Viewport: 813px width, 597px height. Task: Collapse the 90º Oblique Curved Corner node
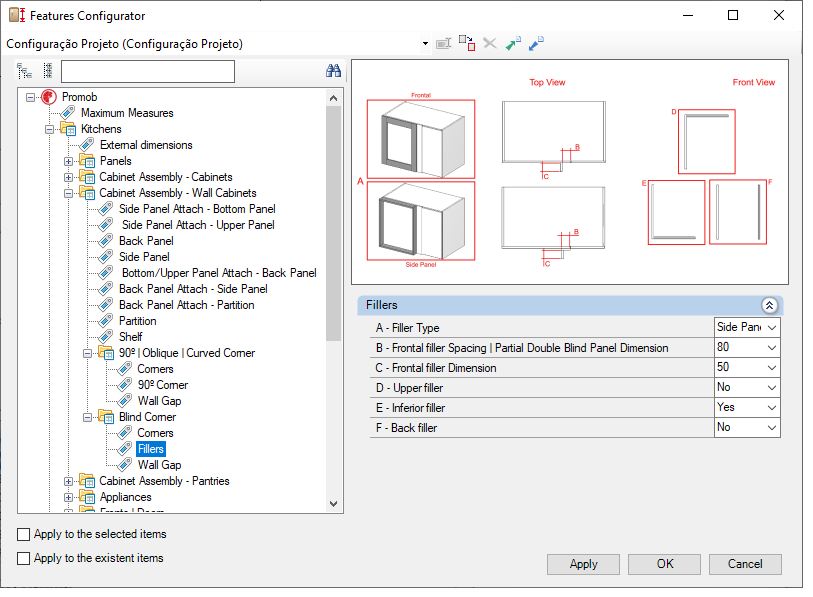coord(88,353)
